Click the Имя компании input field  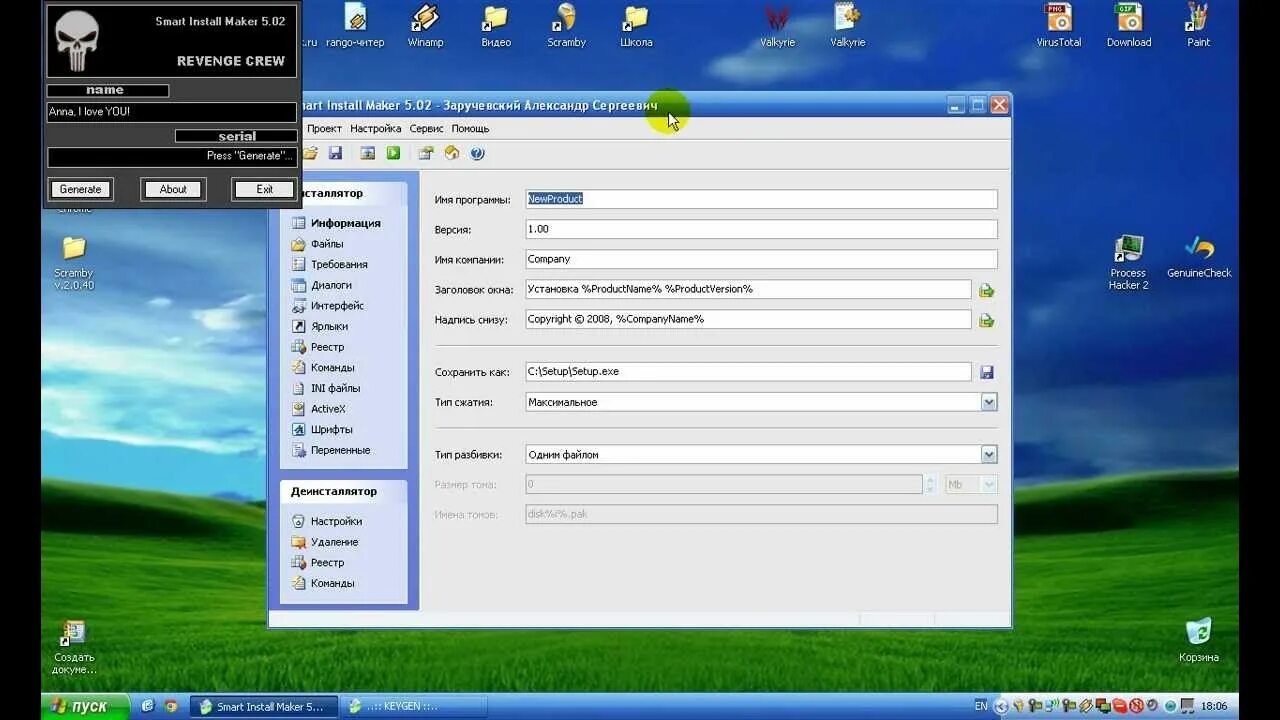[761, 259]
